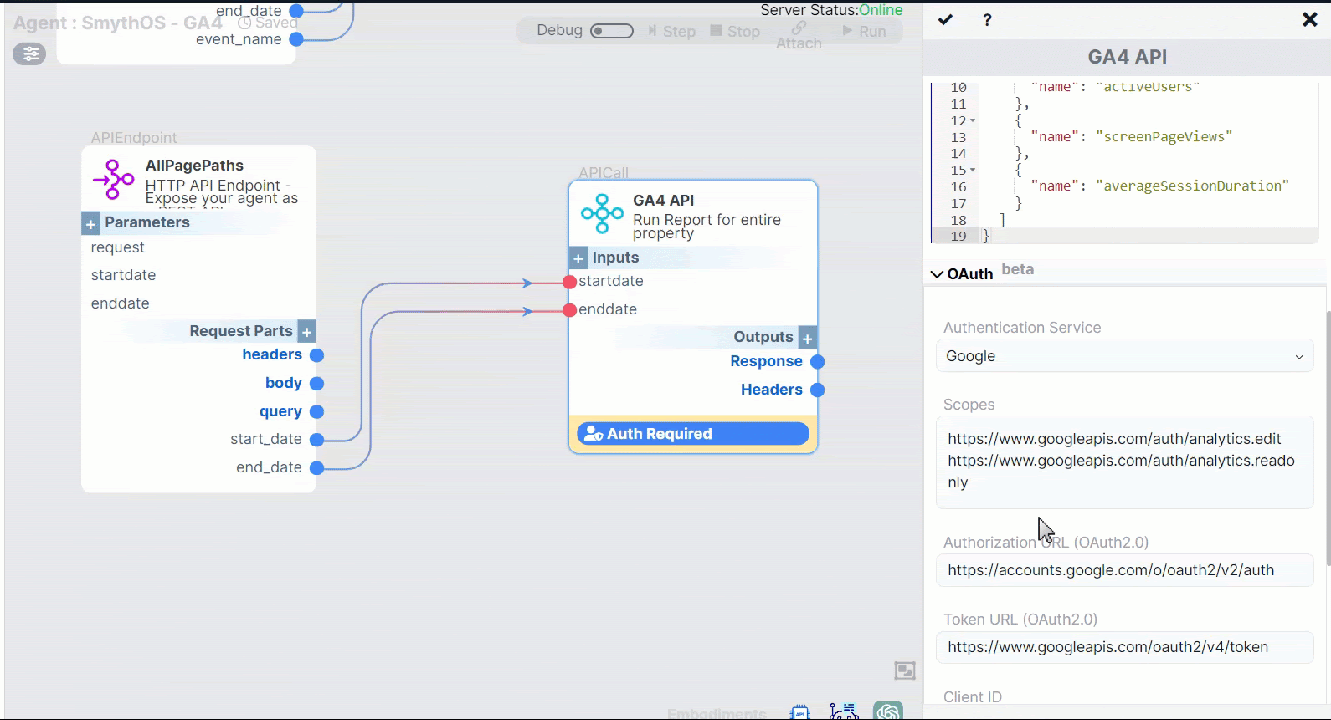
Task: Click the AllPagePaths node title
Action: click(x=194, y=166)
